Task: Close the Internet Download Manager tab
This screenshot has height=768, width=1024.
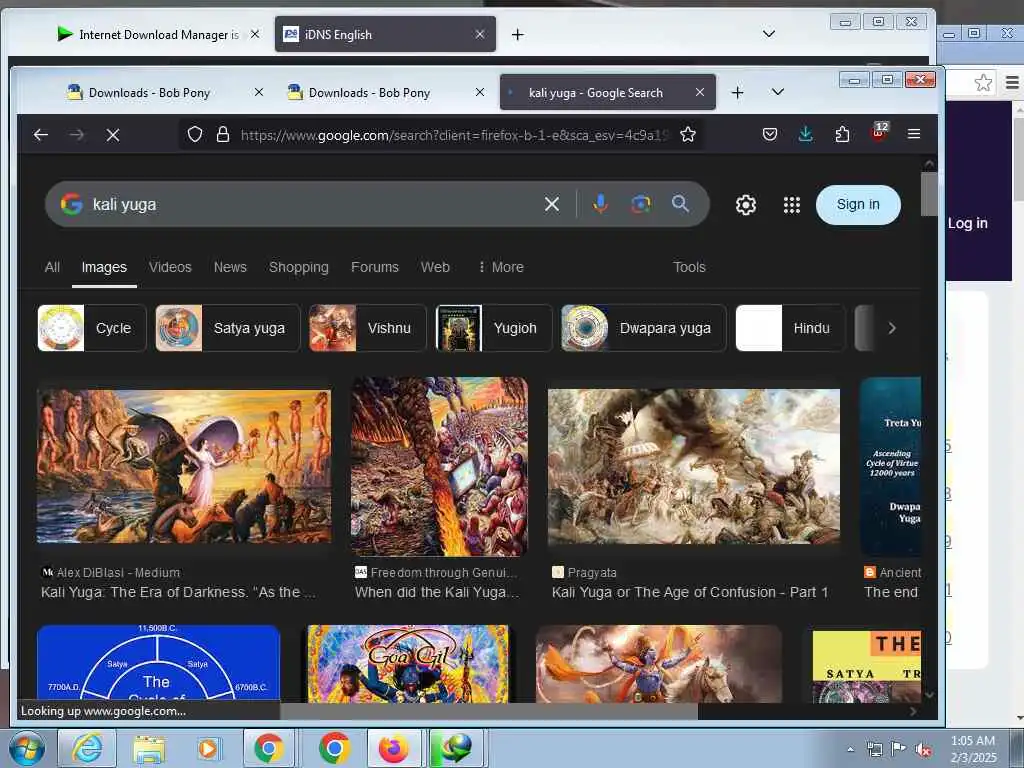Action: click(255, 34)
